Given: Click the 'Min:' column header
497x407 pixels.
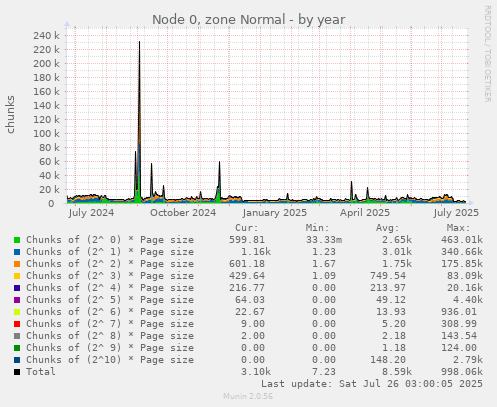Looking at the screenshot, I should (x=317, y=228).
